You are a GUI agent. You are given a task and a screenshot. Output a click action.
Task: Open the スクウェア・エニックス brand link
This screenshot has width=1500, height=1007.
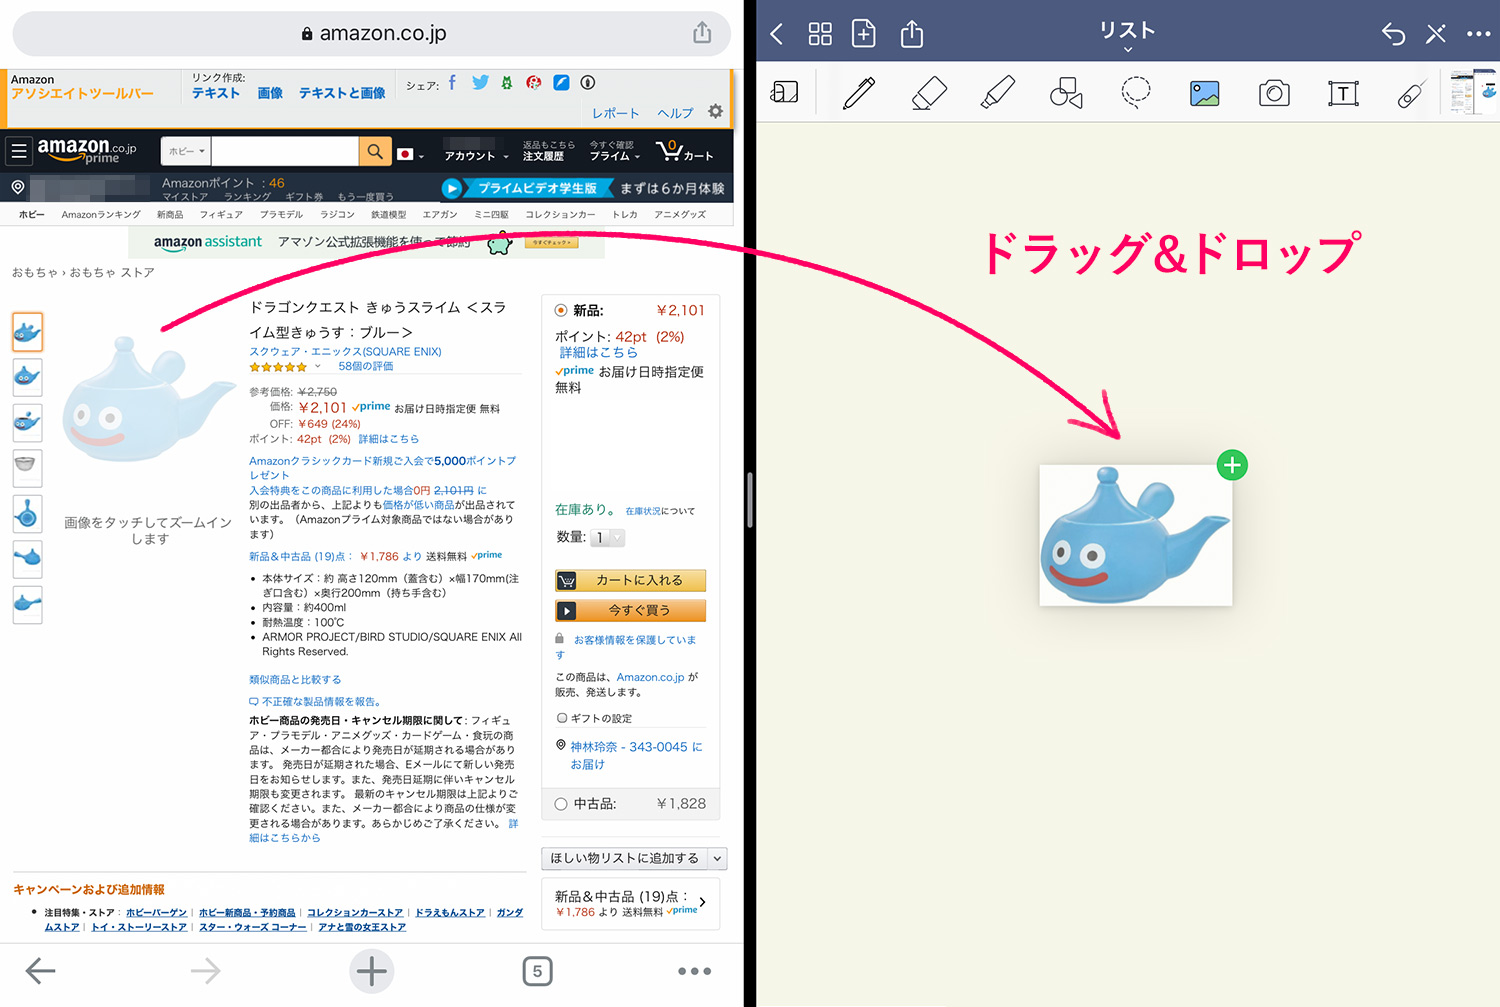point(345,352)
